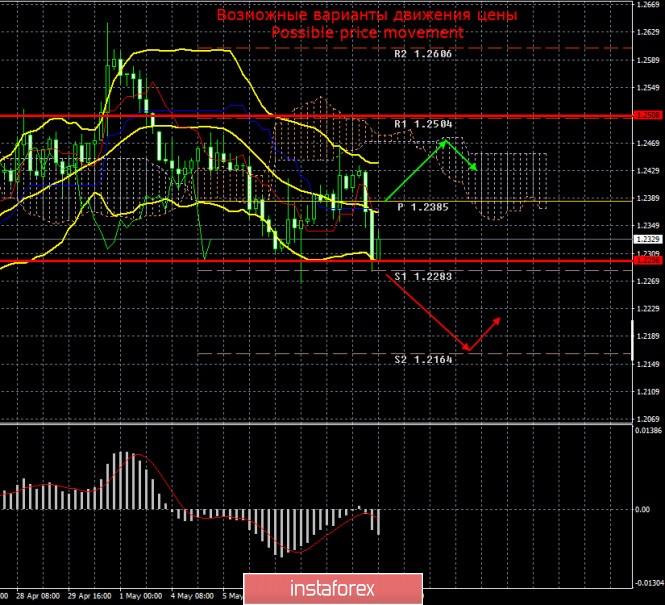Click the Russian title 'Возможные варианты движения цены'
Viewport: 665px width, 605px height.
coord(367,15)
